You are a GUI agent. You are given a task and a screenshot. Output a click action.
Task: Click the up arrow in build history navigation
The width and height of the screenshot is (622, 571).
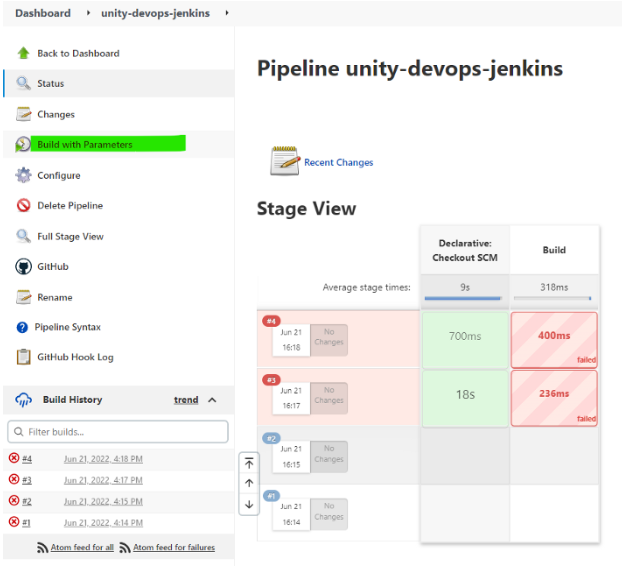coord(249,483)
